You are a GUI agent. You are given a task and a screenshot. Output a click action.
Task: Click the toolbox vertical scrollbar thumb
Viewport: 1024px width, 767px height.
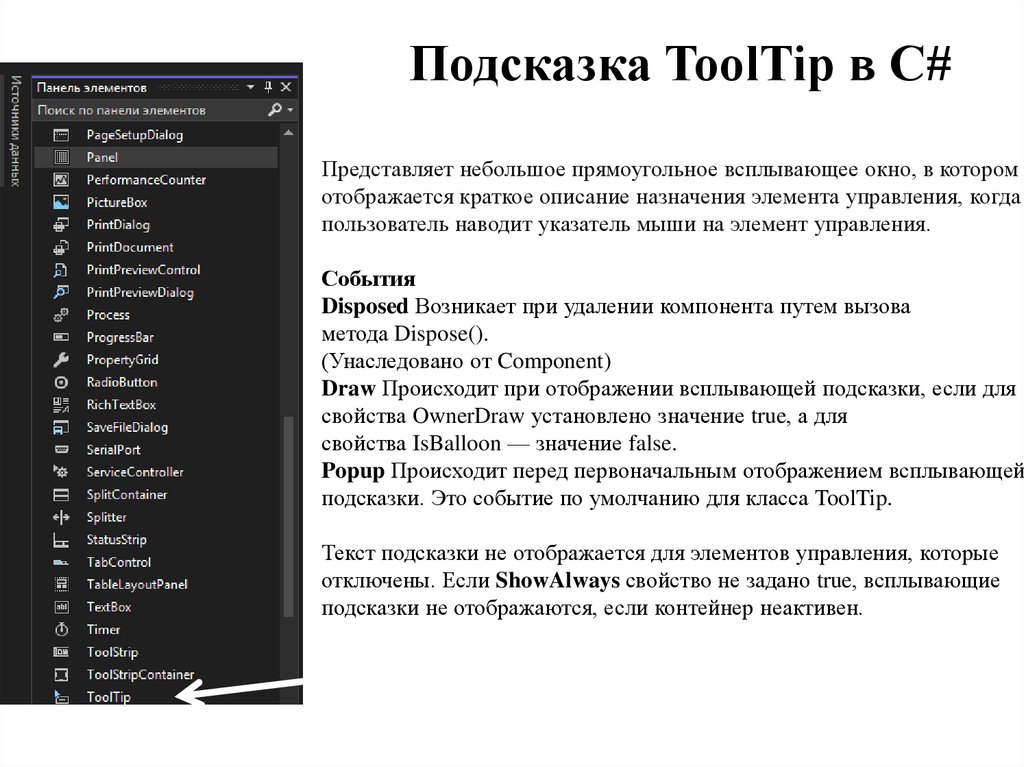click(288, 516)
